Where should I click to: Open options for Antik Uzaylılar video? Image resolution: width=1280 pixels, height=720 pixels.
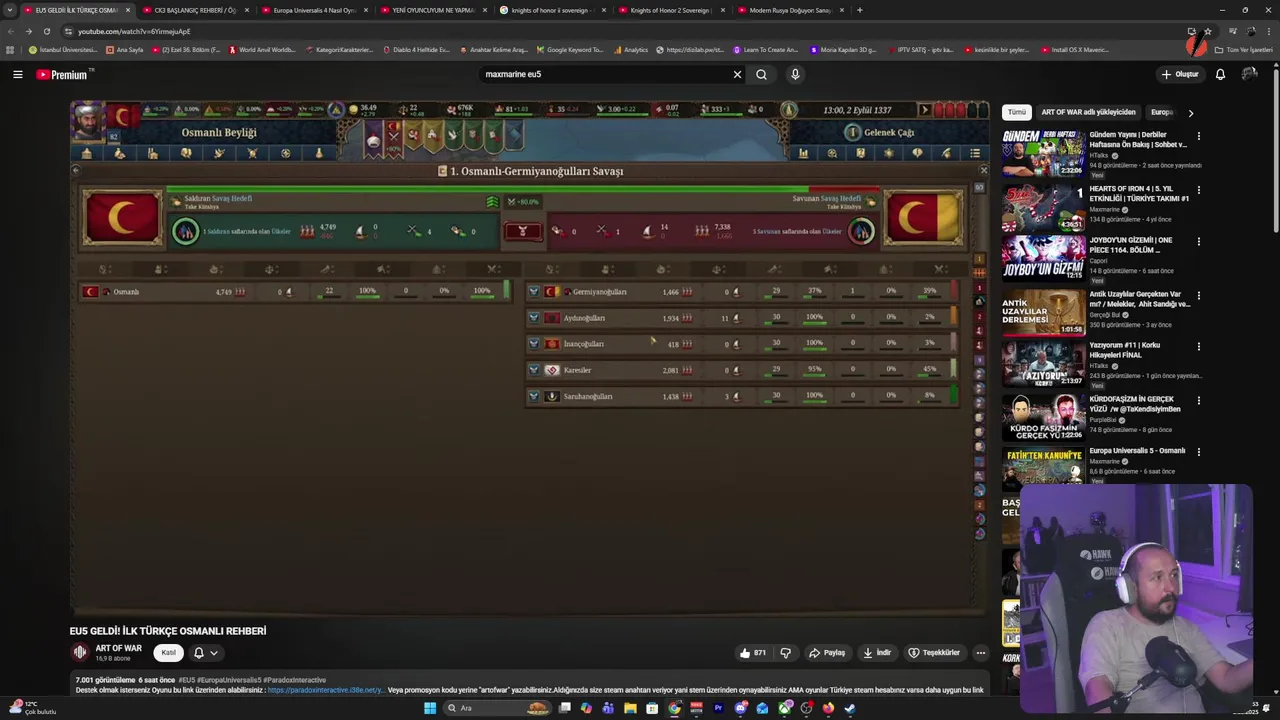[x=1199, y=295]
